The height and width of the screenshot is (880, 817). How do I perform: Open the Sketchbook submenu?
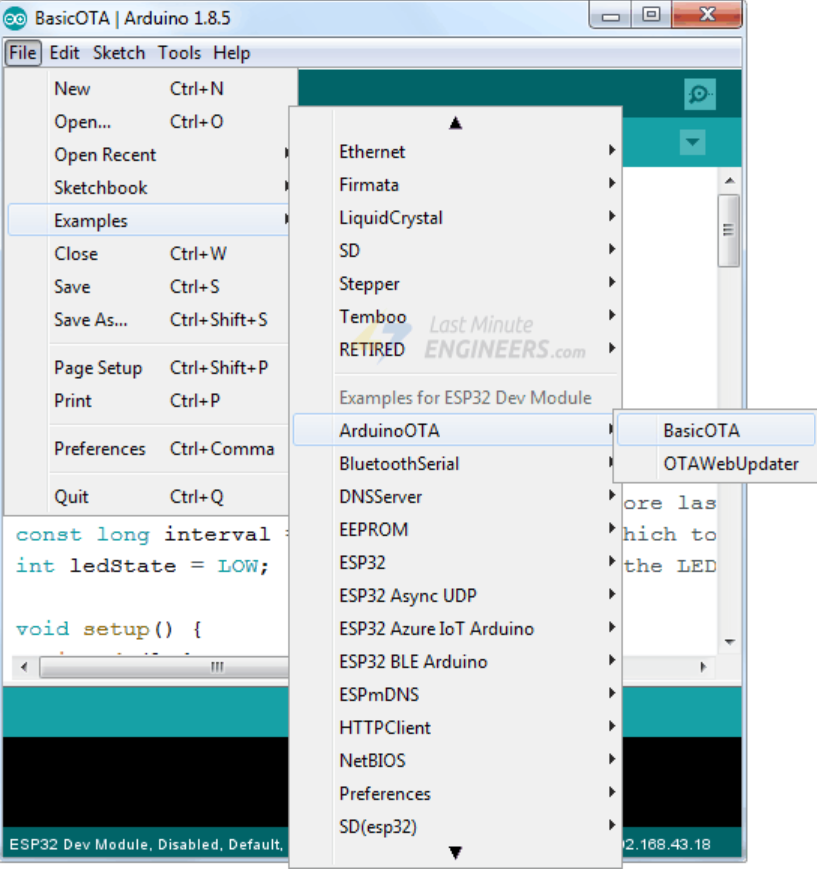point(100,188)
